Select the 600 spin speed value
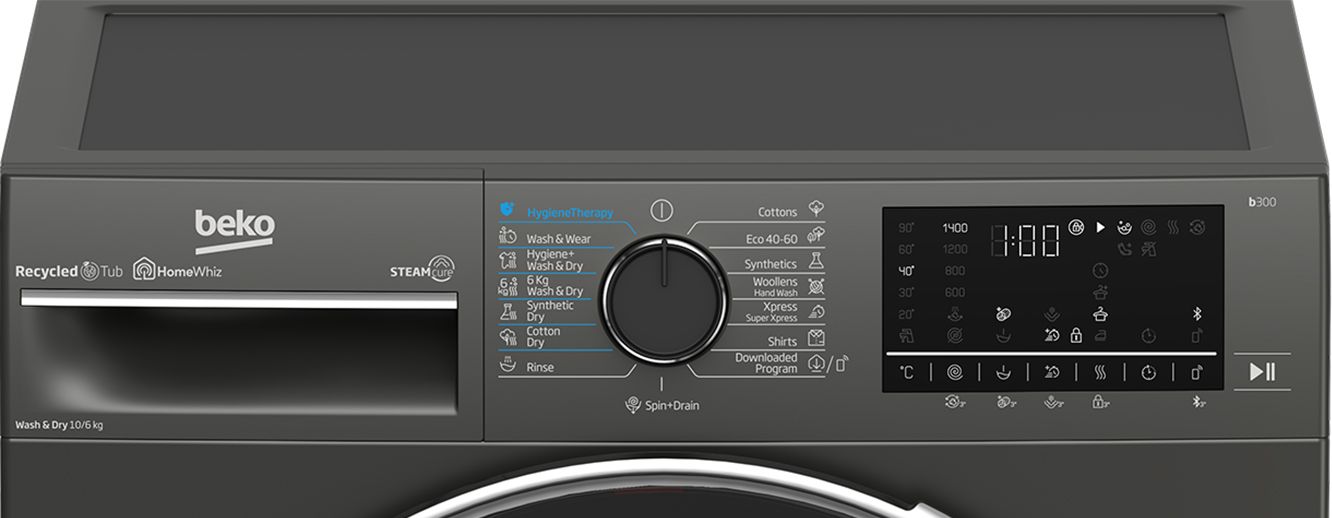The height and width of the screenshot is (518, 1332). (955, 292)
